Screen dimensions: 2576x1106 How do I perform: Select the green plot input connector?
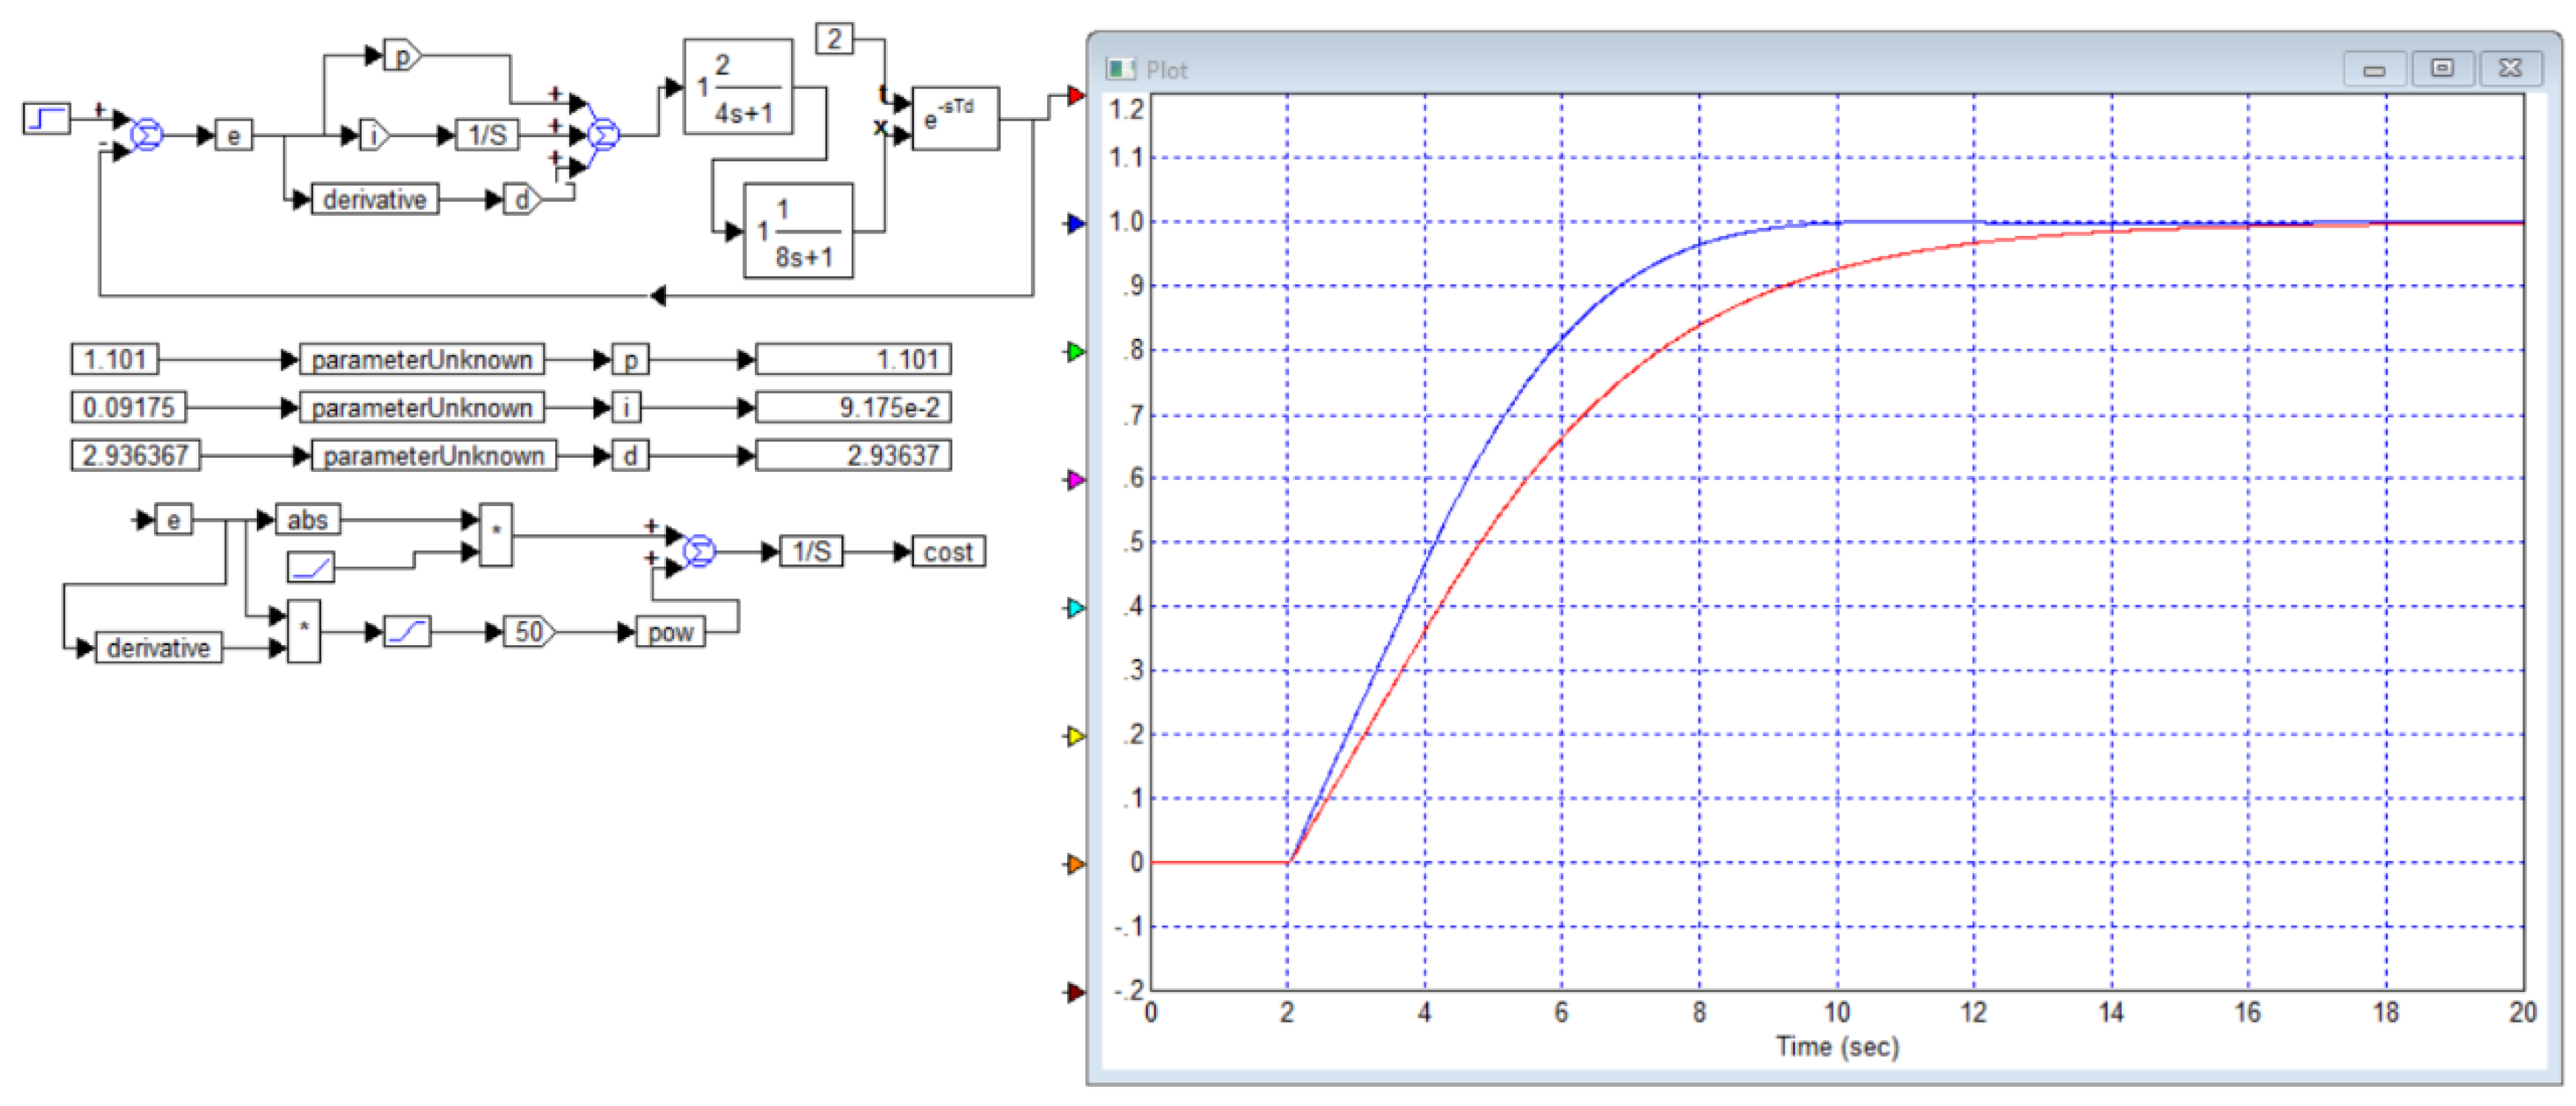pyautogui.click(x=1075, y=352)
